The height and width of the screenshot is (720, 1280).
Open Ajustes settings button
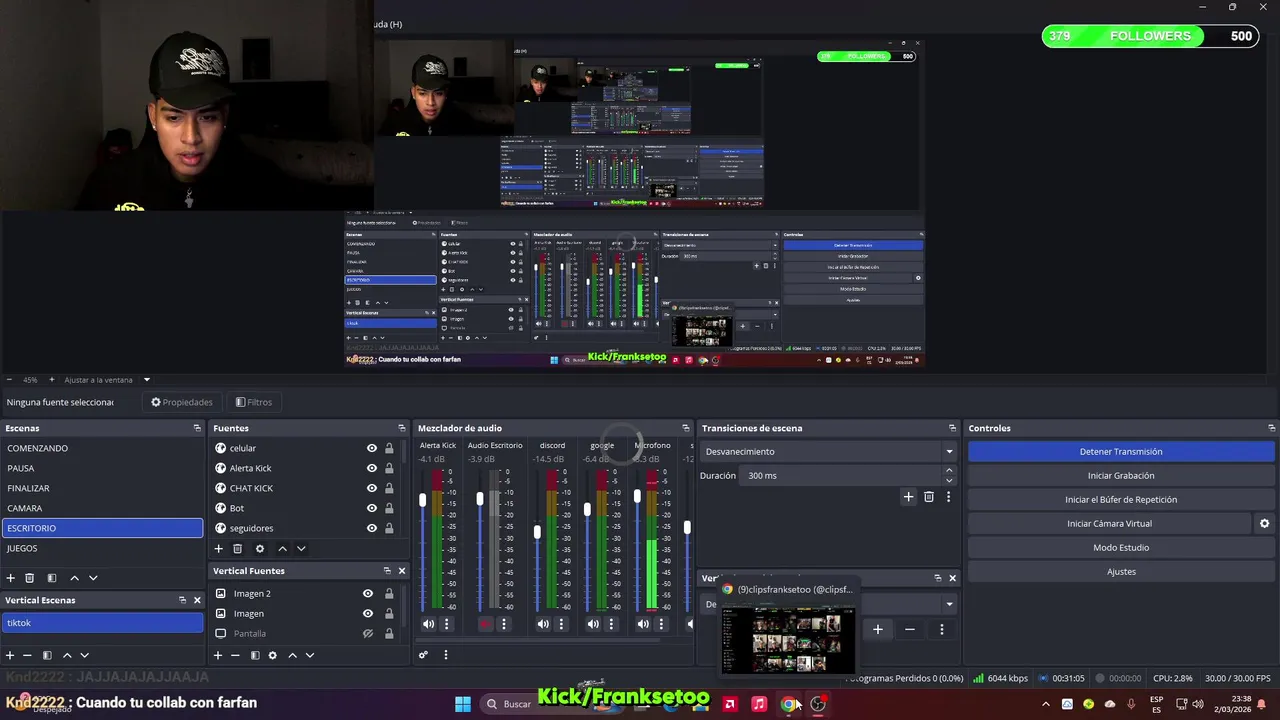click(1120, 572)
